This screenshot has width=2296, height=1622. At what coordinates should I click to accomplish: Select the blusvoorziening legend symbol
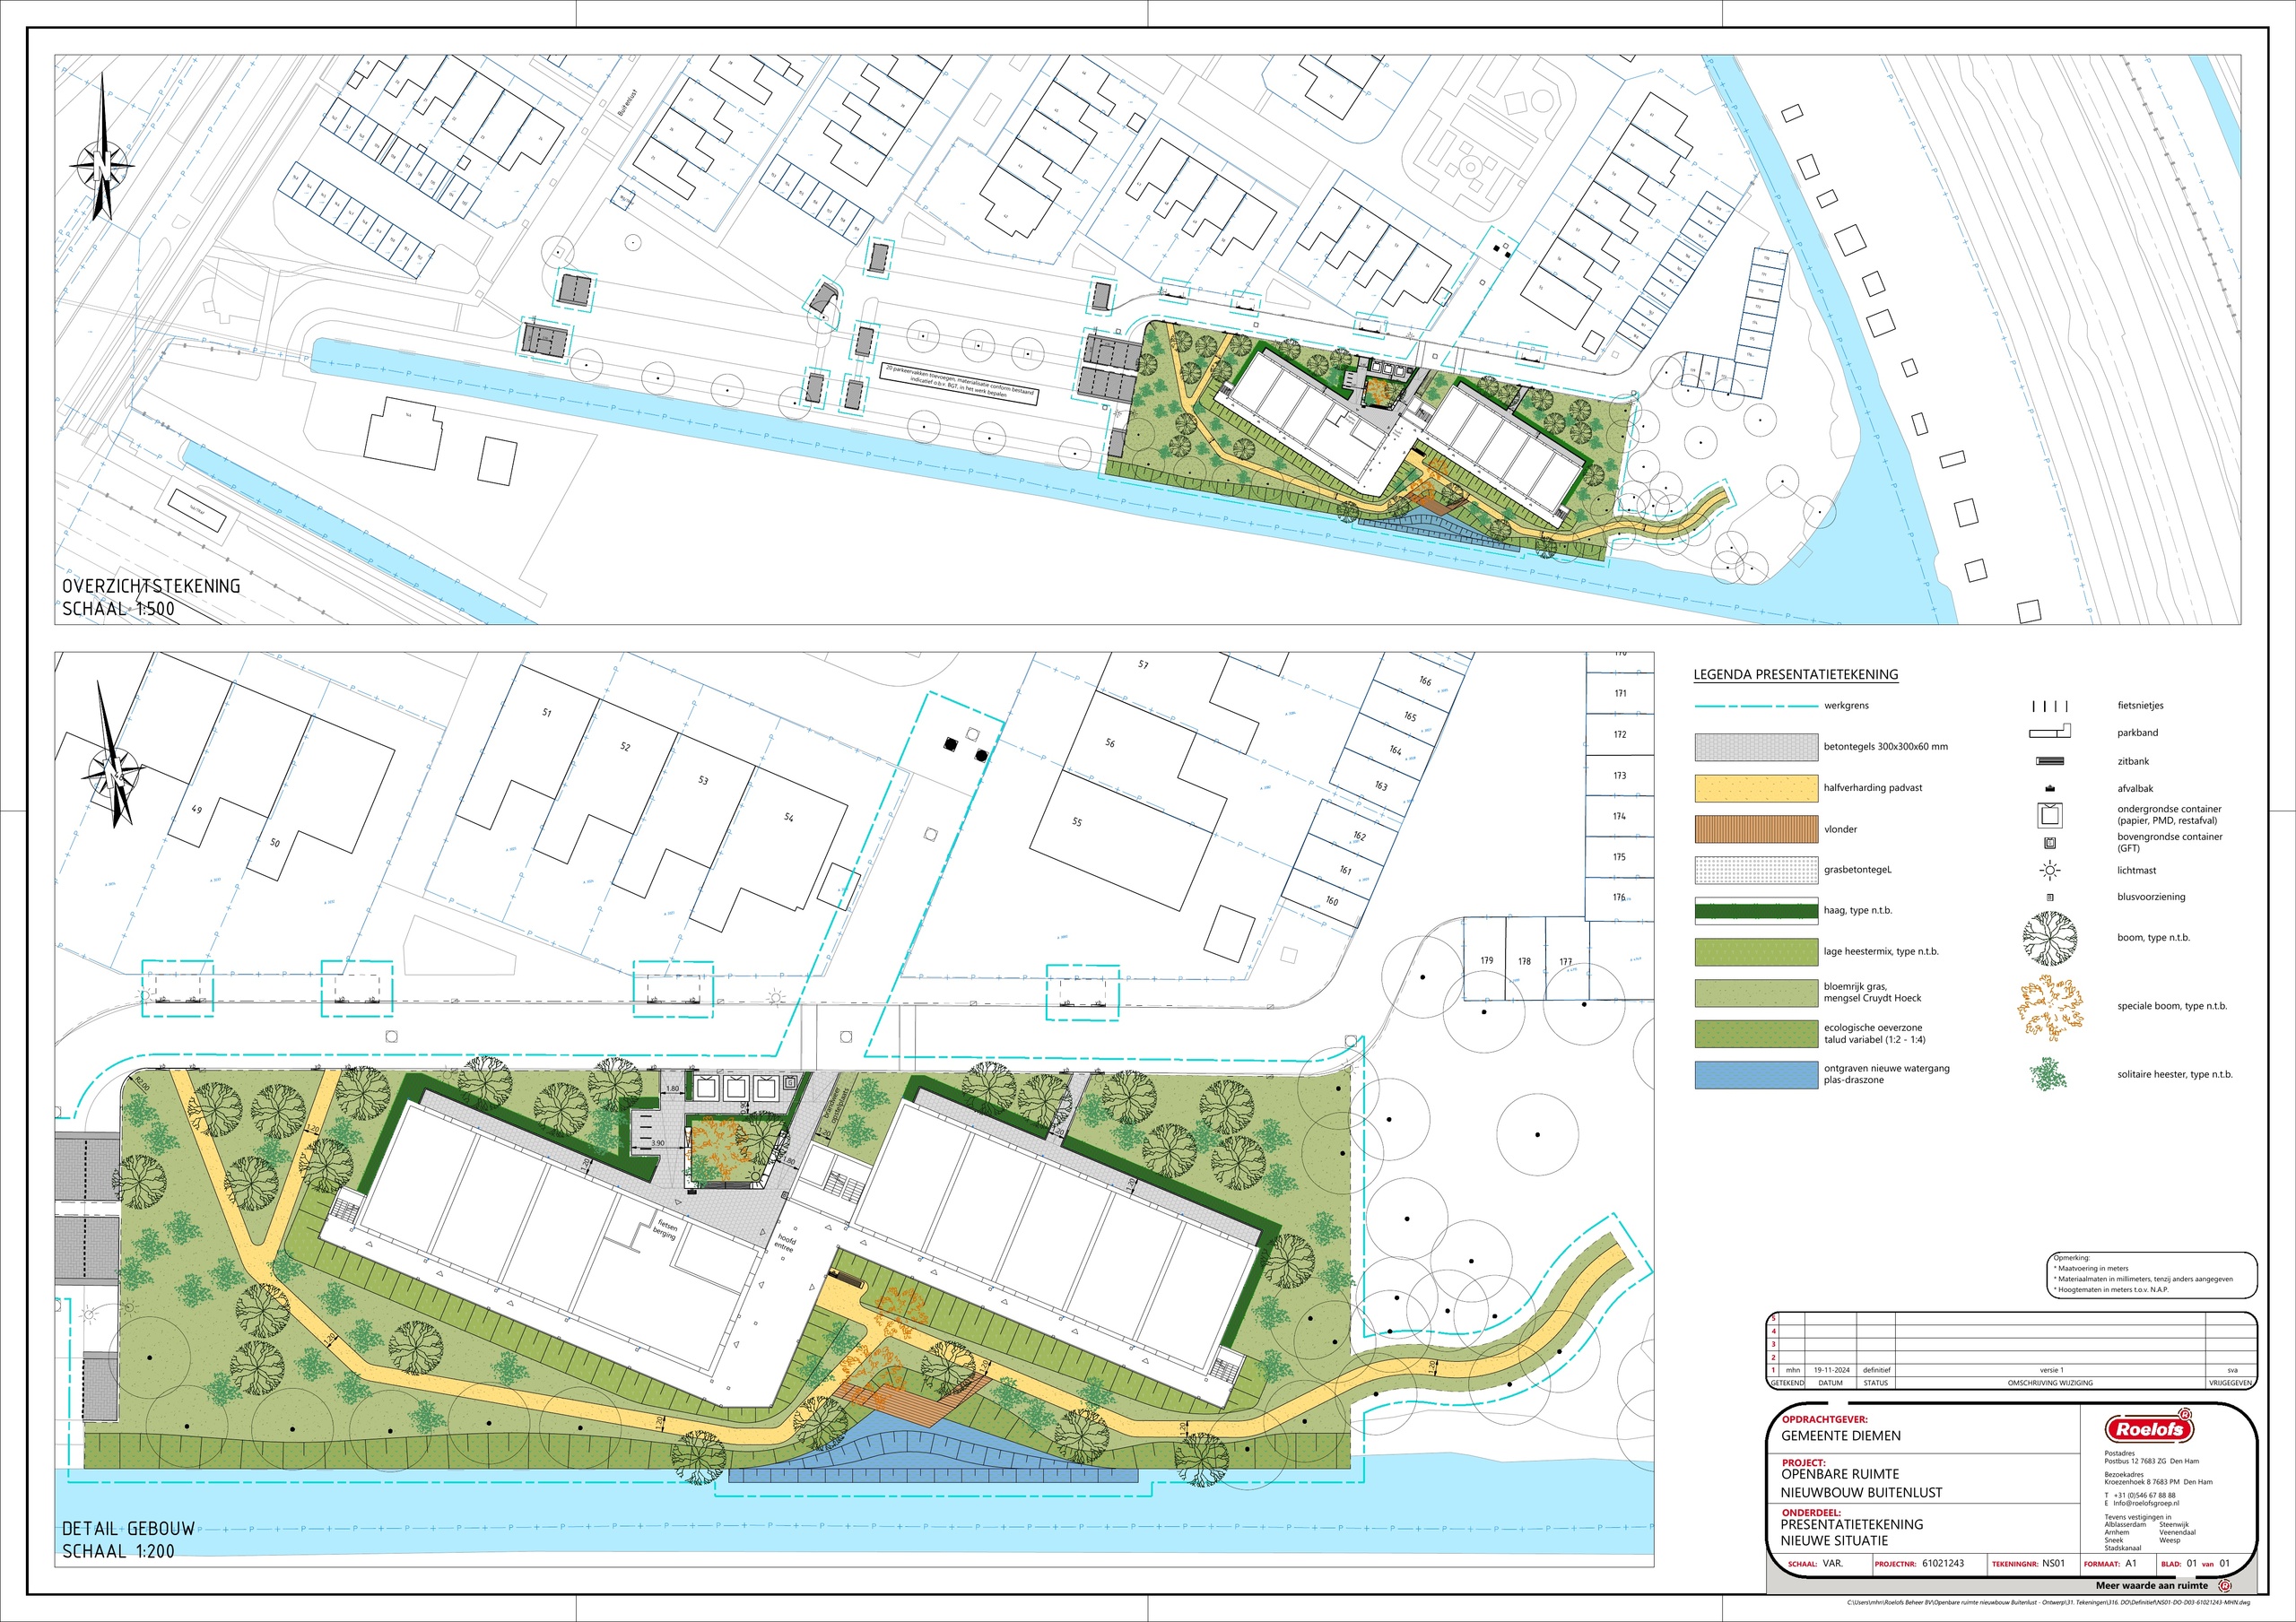[x=2050, y=897]
